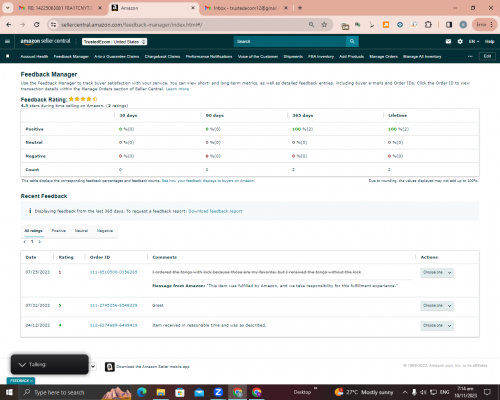Image resolution: width=500 pixels, height=400 pixels.
Task: Collapse the Talking overlay chevron
Action: click(22, 365)
